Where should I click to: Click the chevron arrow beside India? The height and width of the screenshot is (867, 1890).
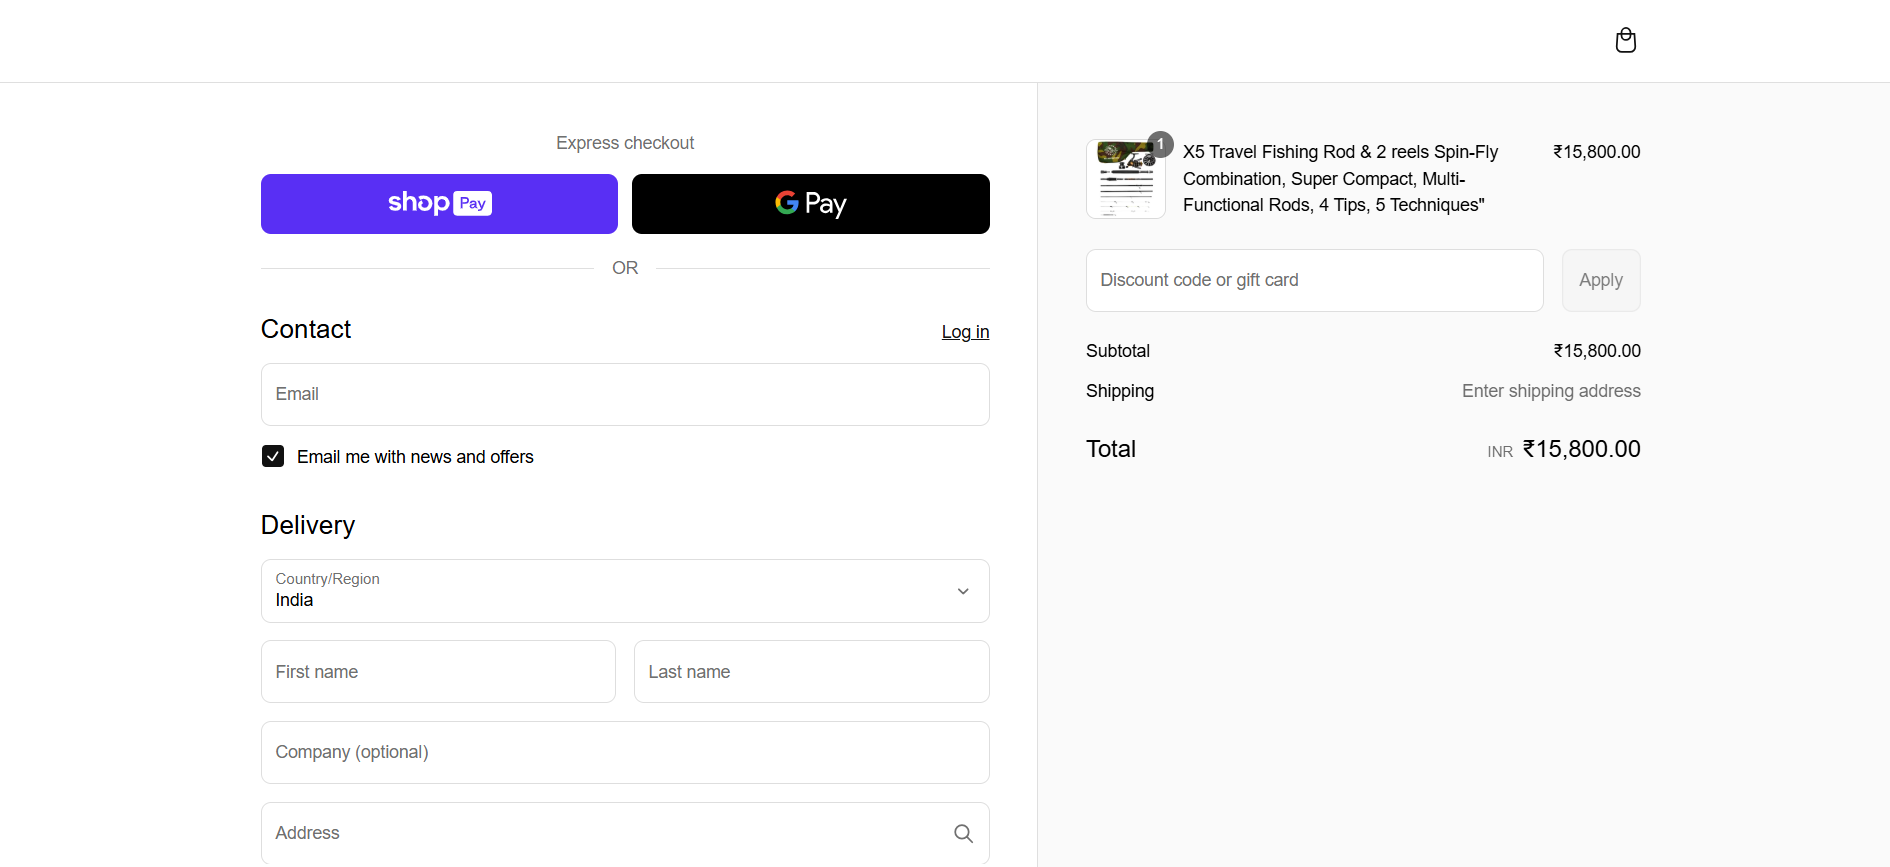point(962,591)
